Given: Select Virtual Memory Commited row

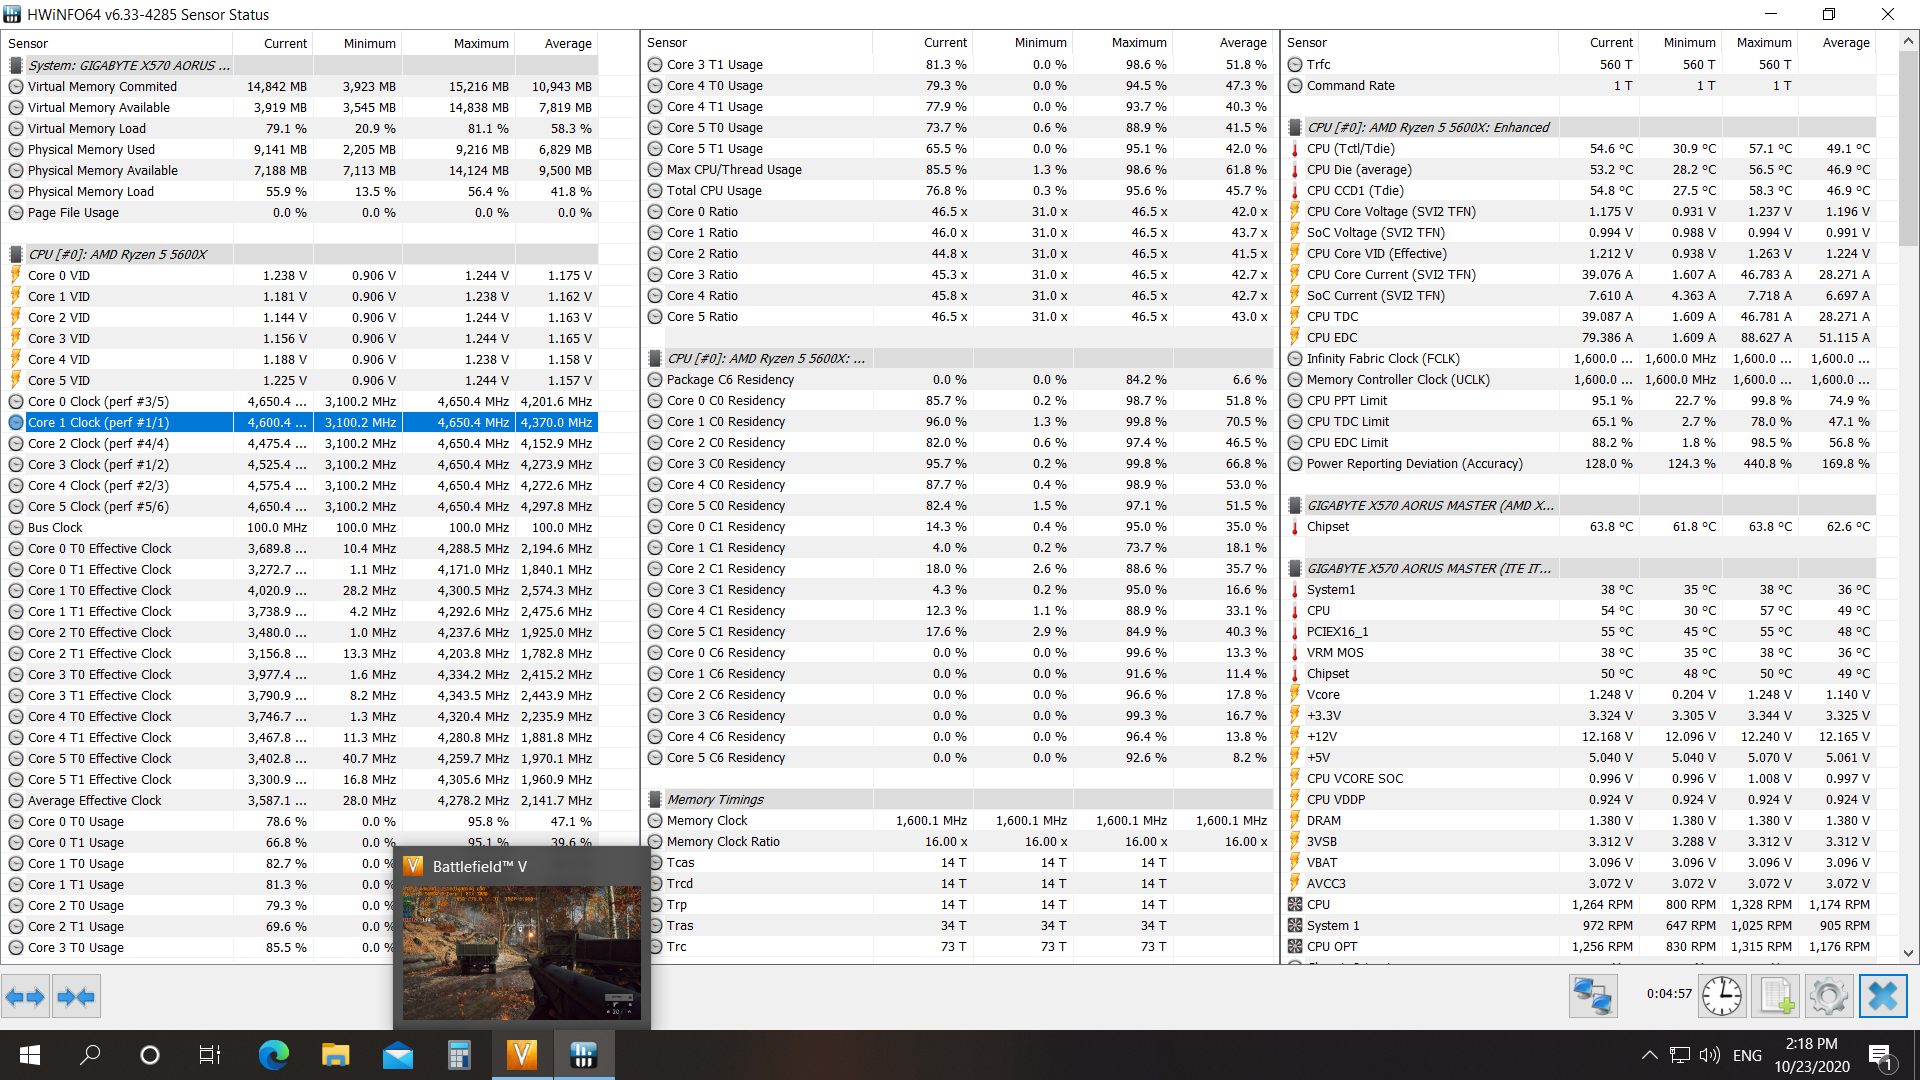Looking at the screenshot, I should [x=300, y=86].
